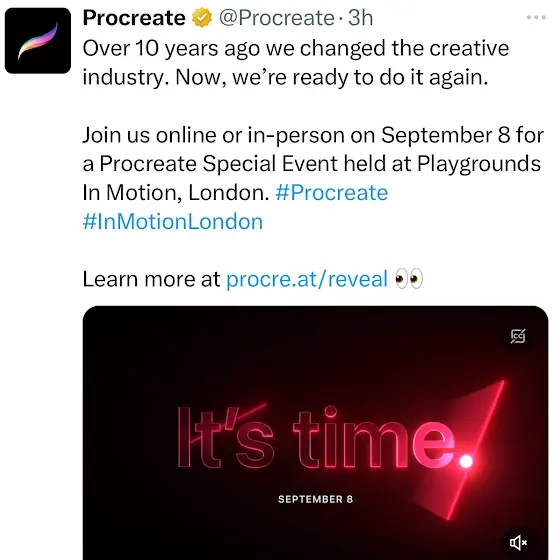Open the @Procreate handle
The height and width of the screenshot is (560, 560).
277,18
